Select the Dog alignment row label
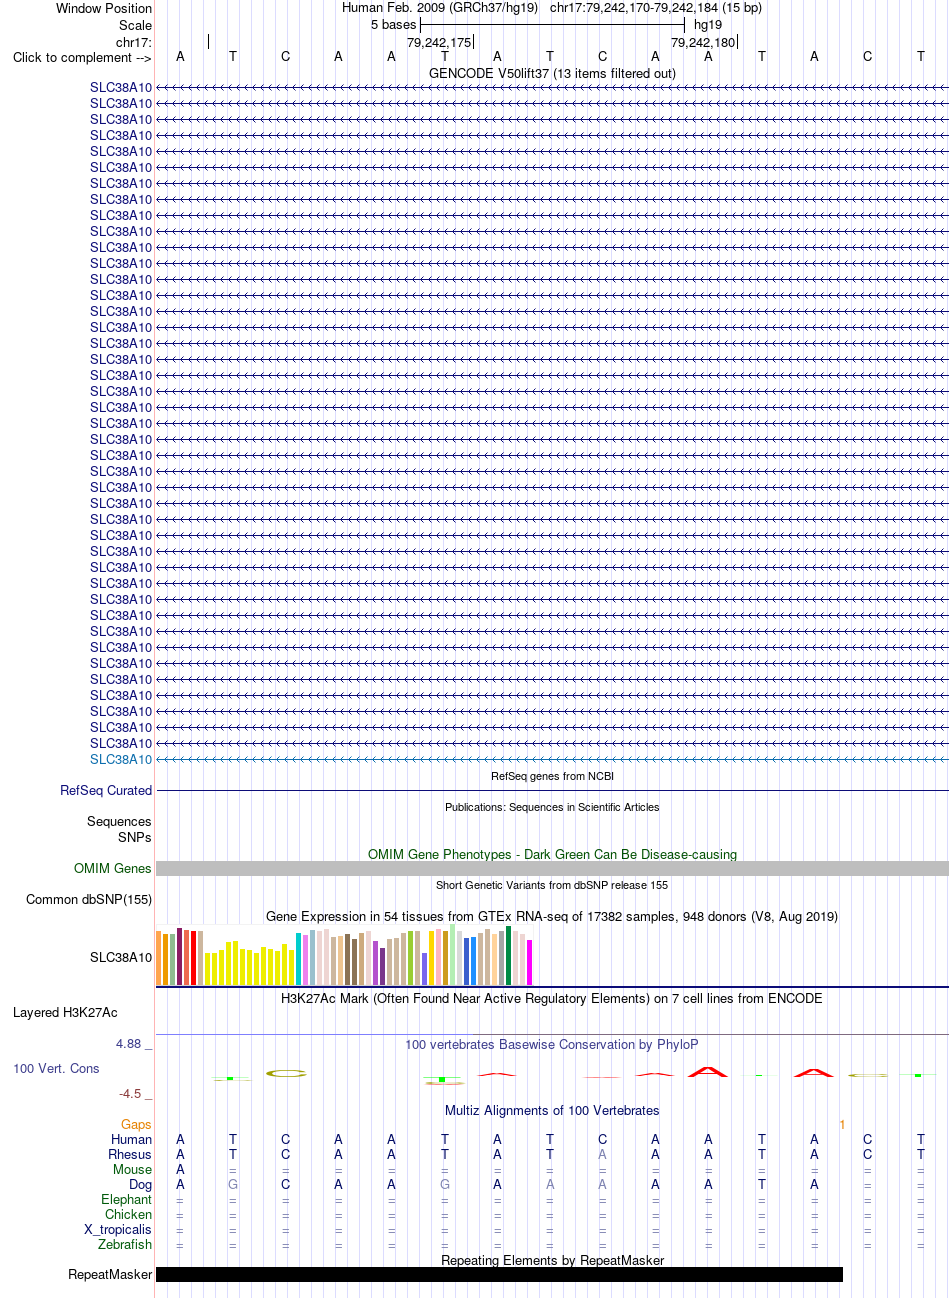This screenshot has width=950, height=1298. [x=141, y=1184]
